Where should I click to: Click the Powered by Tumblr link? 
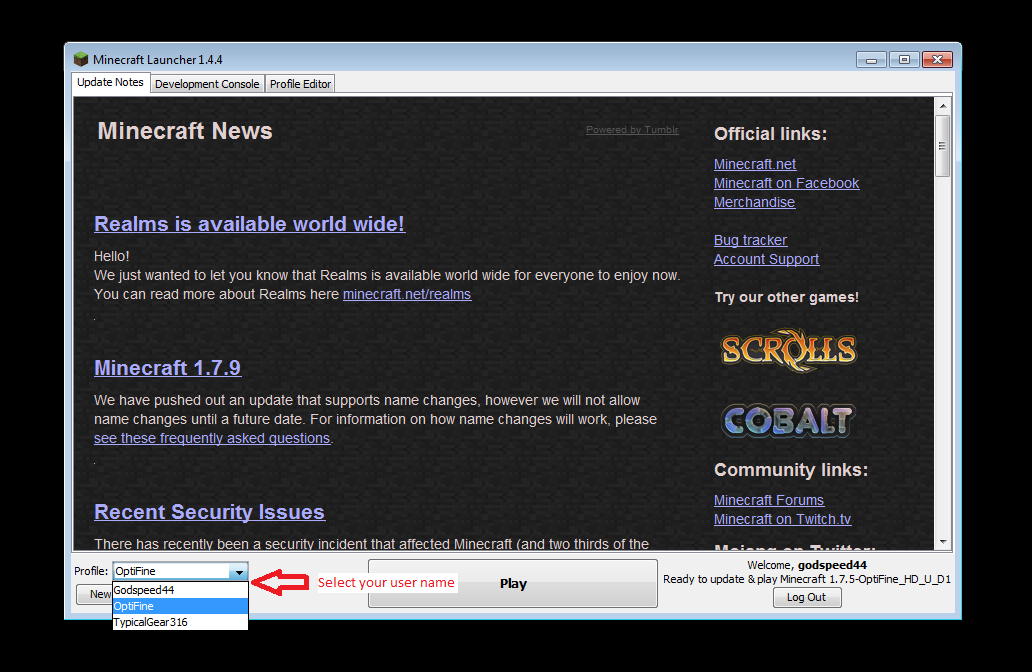(632, 130)
